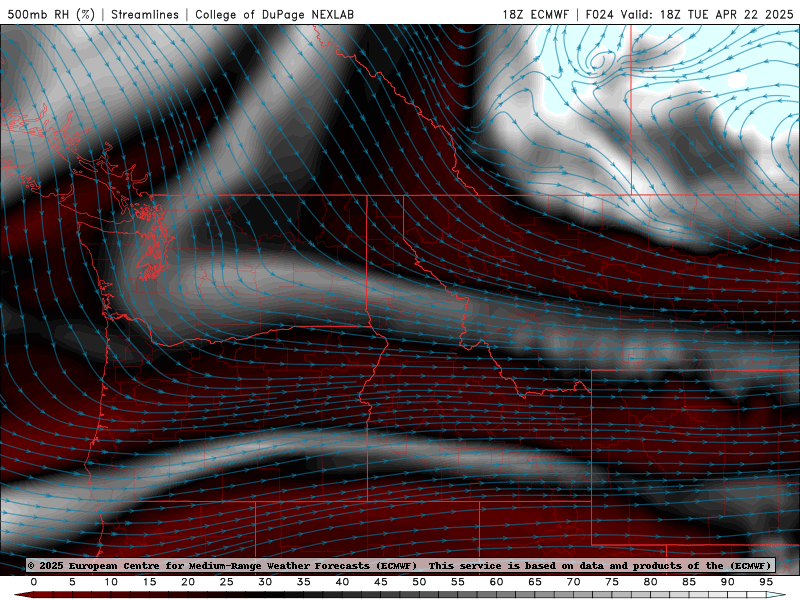
Task: Select the "30" scale label
Action: click(265, 582)
